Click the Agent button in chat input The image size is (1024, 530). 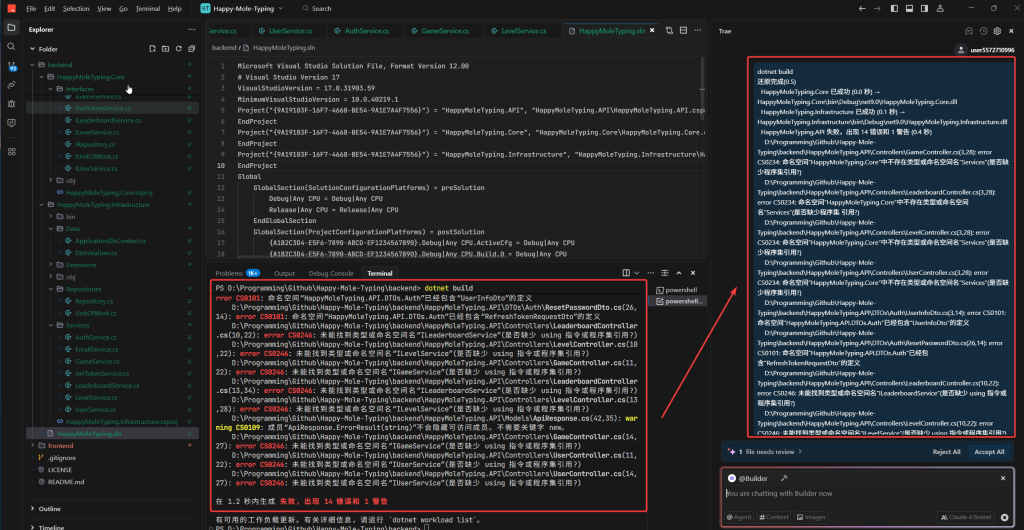pos(739,517)
